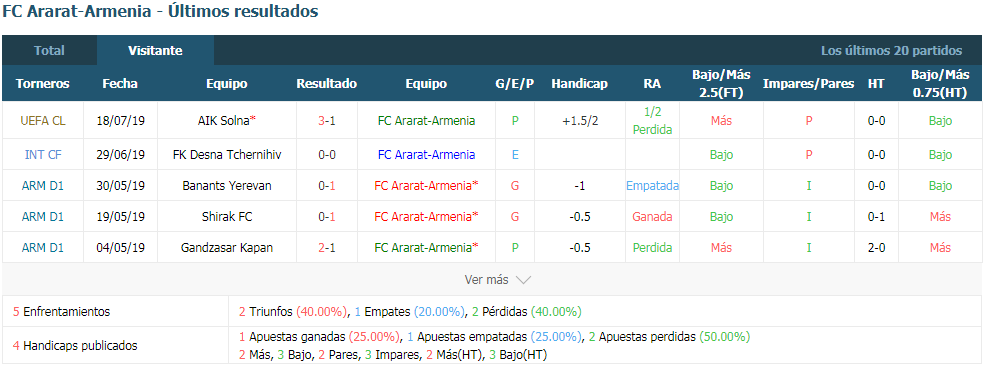Image resolution: width=985 pixels, height=366 pixels.
Task: Open Shirak FC team page
Action: tap(227, 217)
